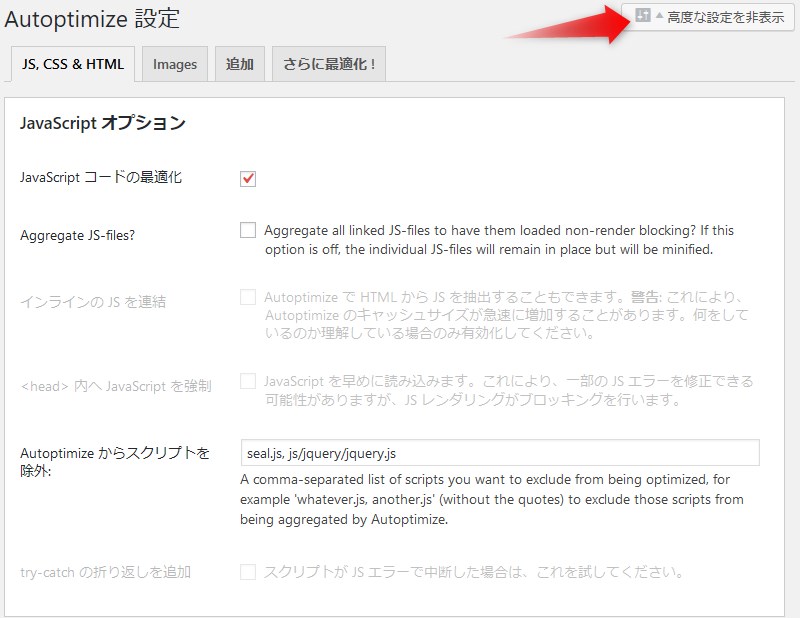Activate the JS, CSS & HTML tab
800x618 pixels.
(70, 63)
